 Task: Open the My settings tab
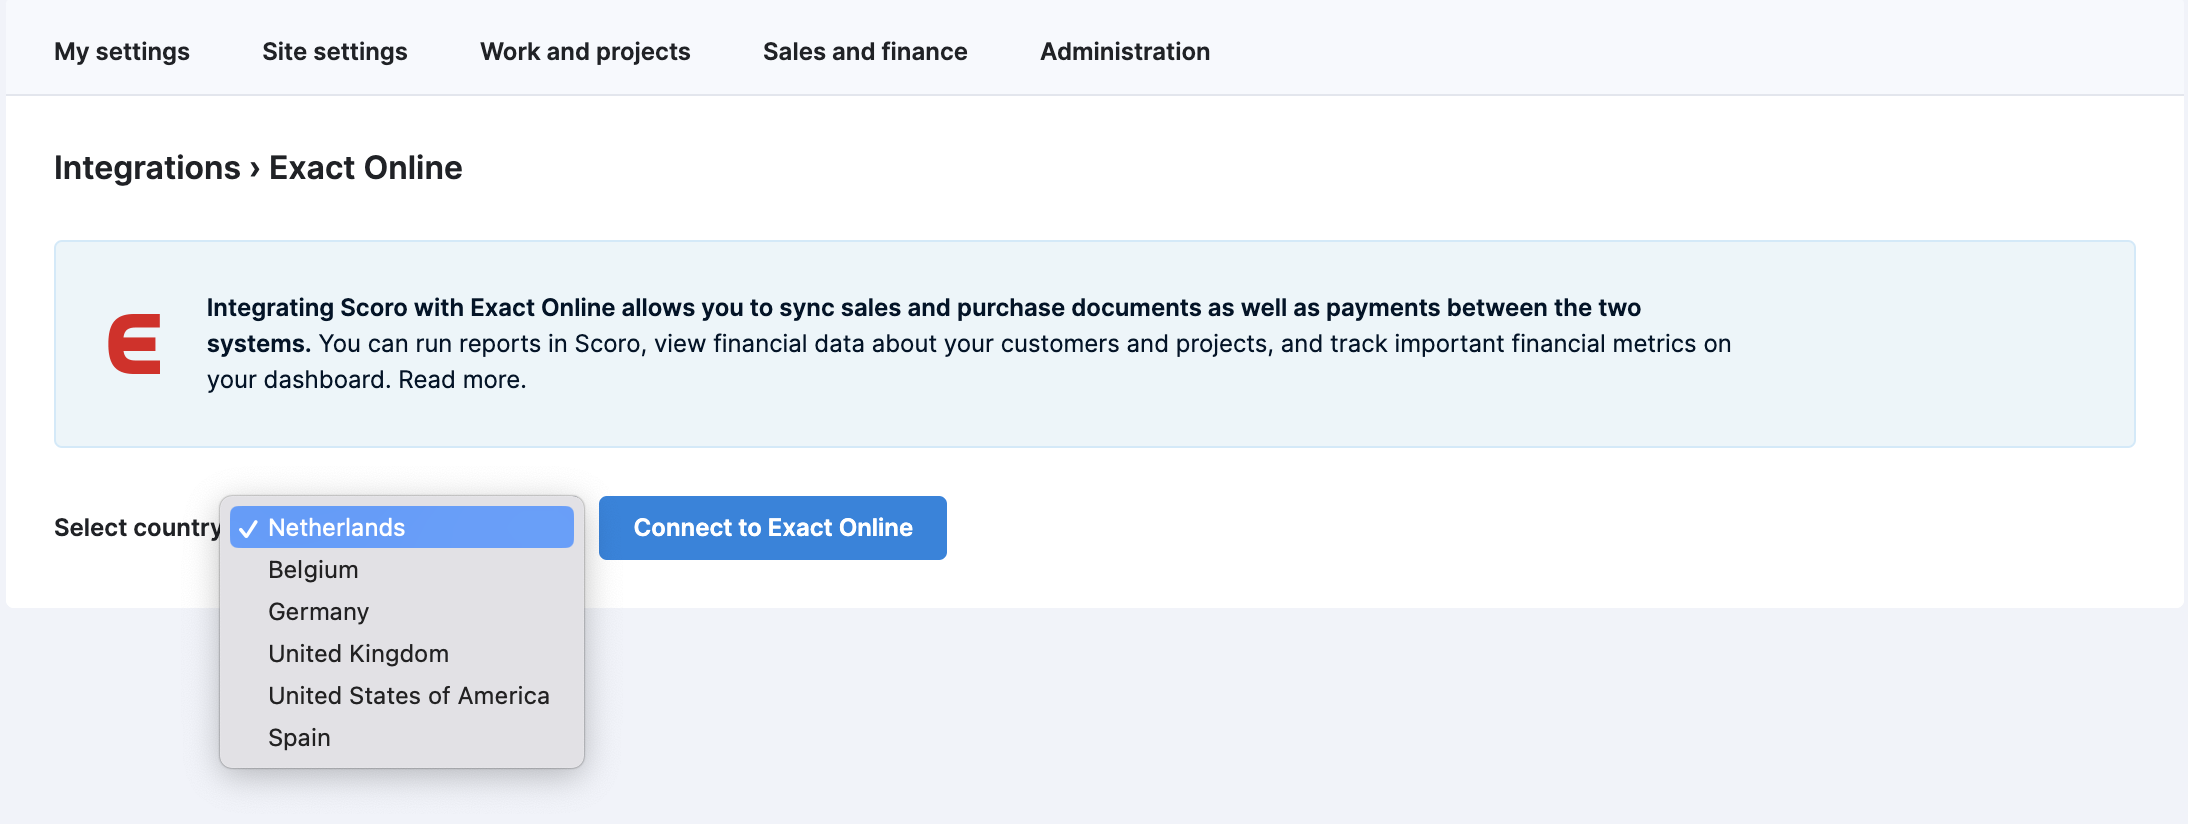(x=122, y=51)
